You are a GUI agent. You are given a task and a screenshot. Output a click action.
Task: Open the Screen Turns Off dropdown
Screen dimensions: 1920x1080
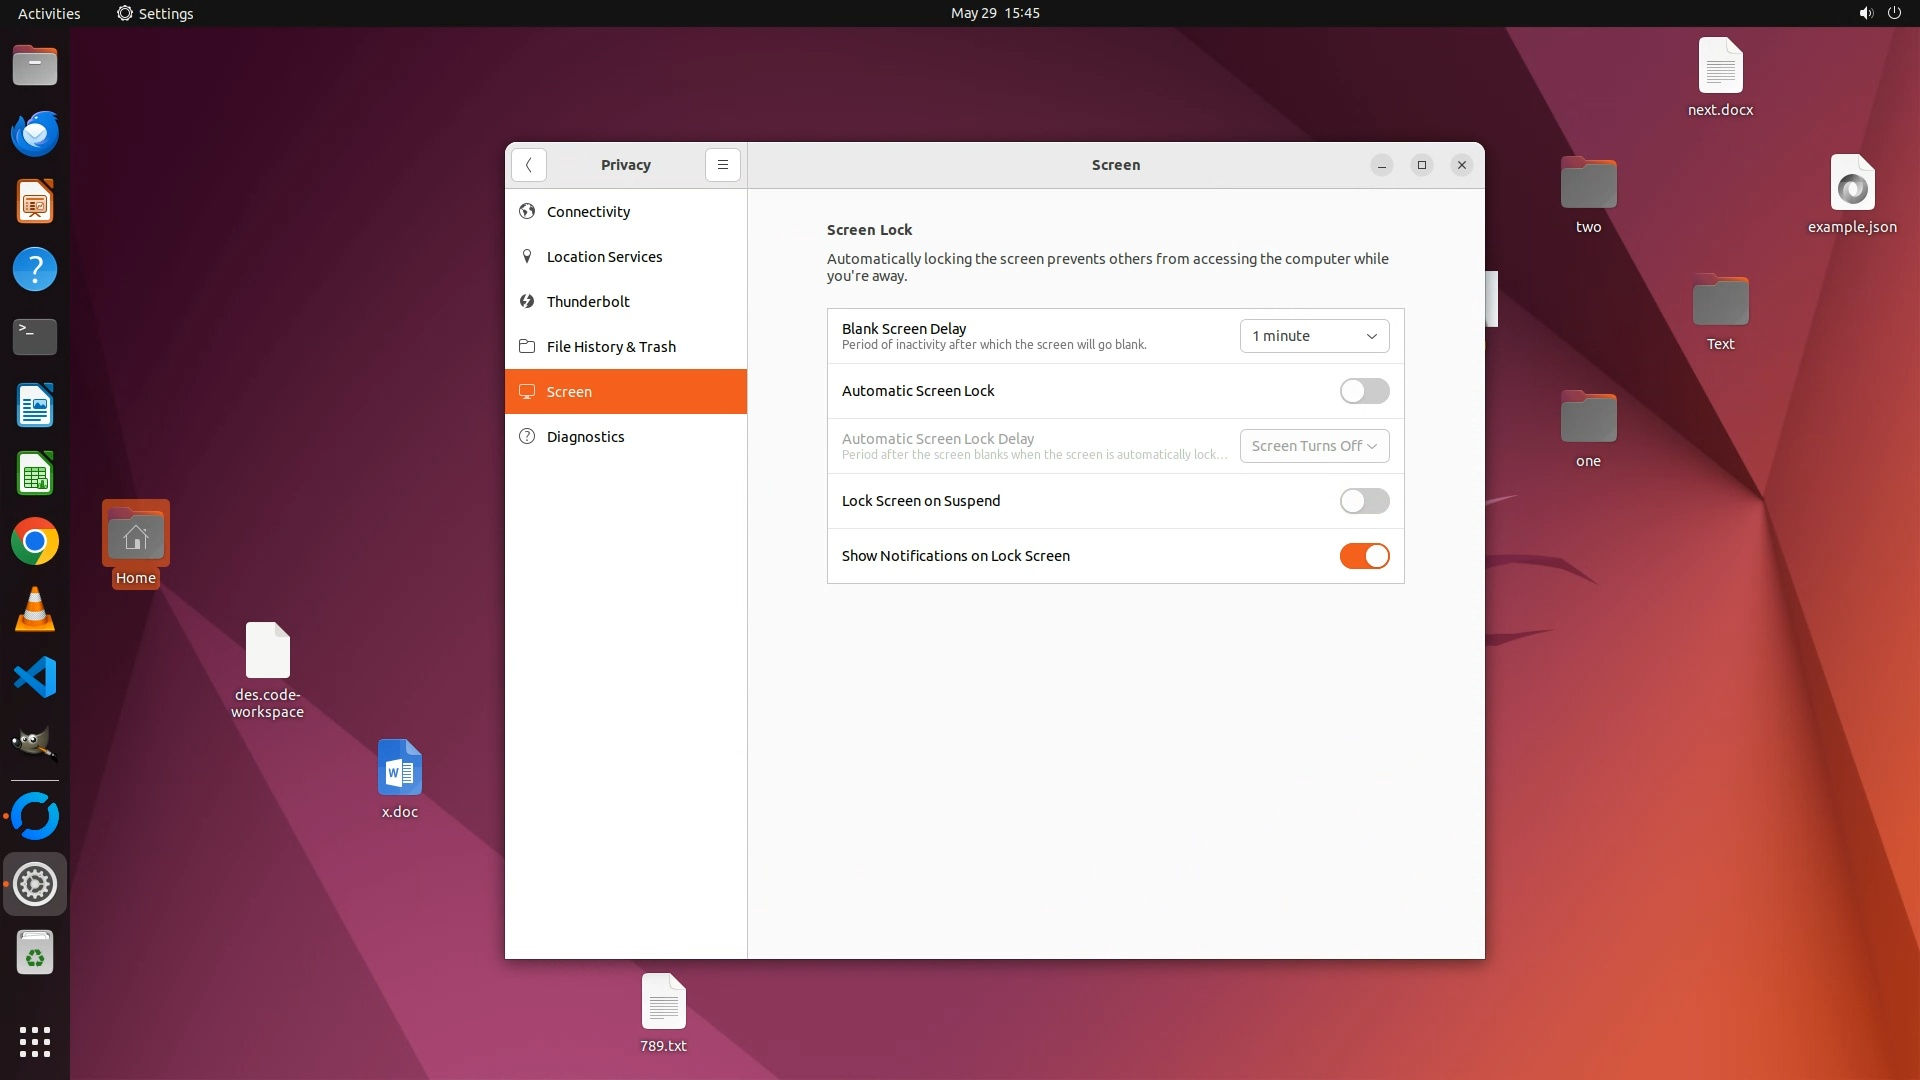(1314, 446)
